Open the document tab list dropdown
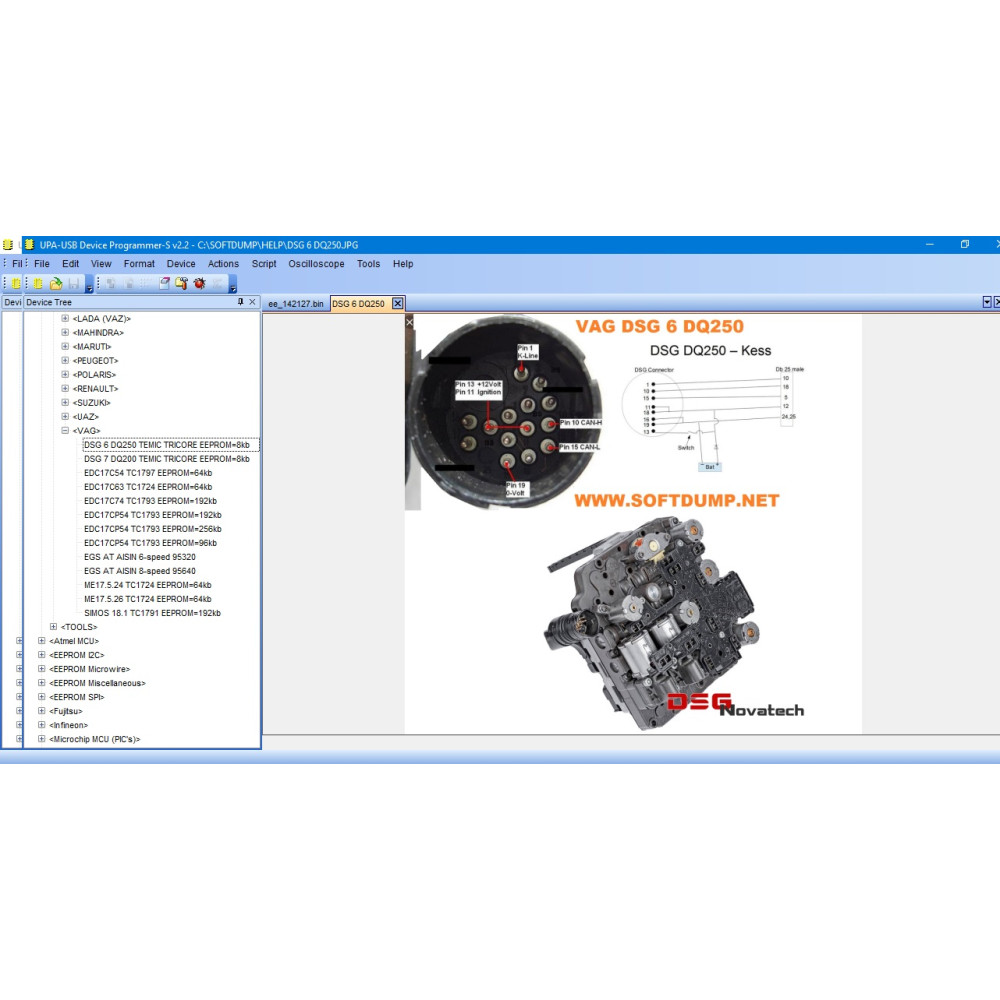The image size is (1000, 1000). coord(987,302)
